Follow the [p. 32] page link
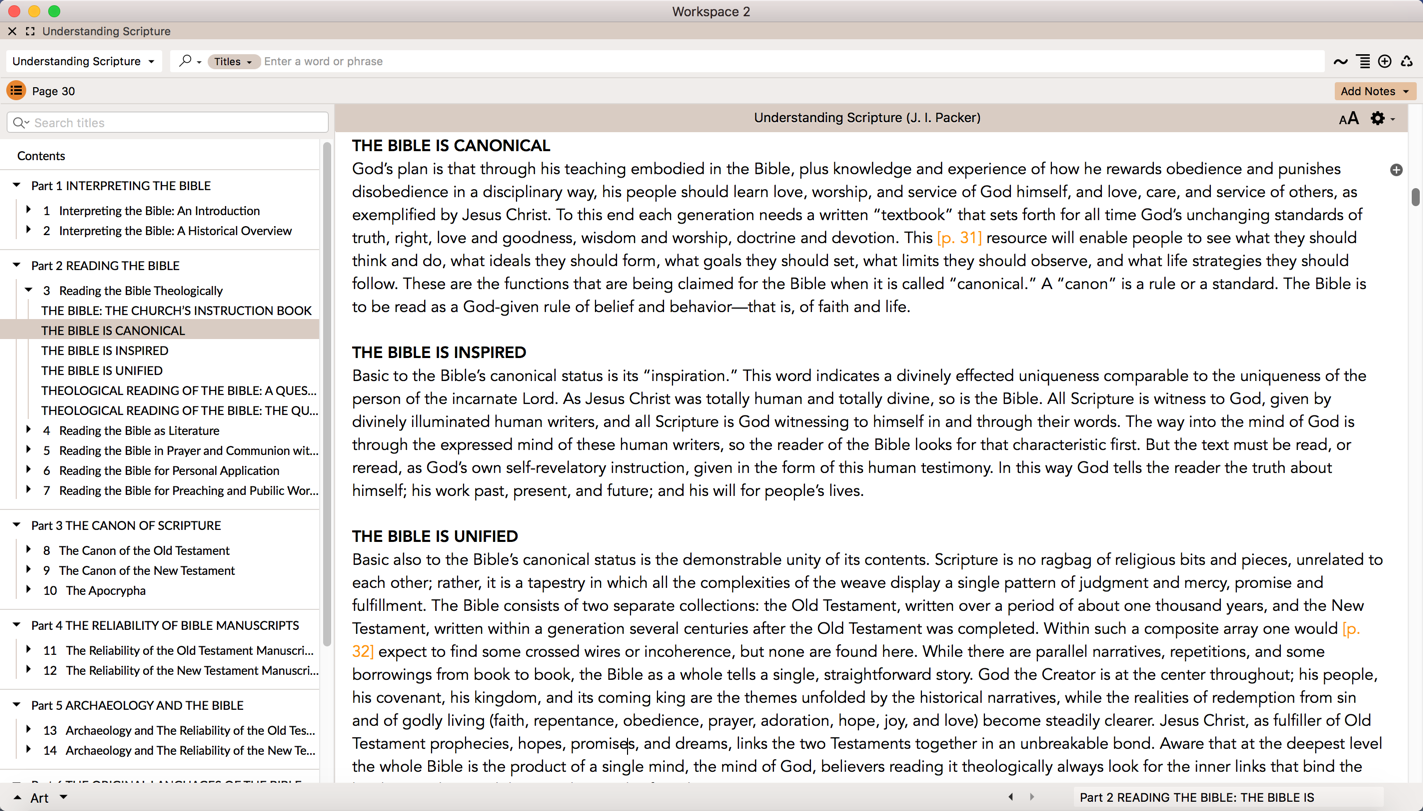Viewport: 1423px width, 811px height. pos(363,652)
